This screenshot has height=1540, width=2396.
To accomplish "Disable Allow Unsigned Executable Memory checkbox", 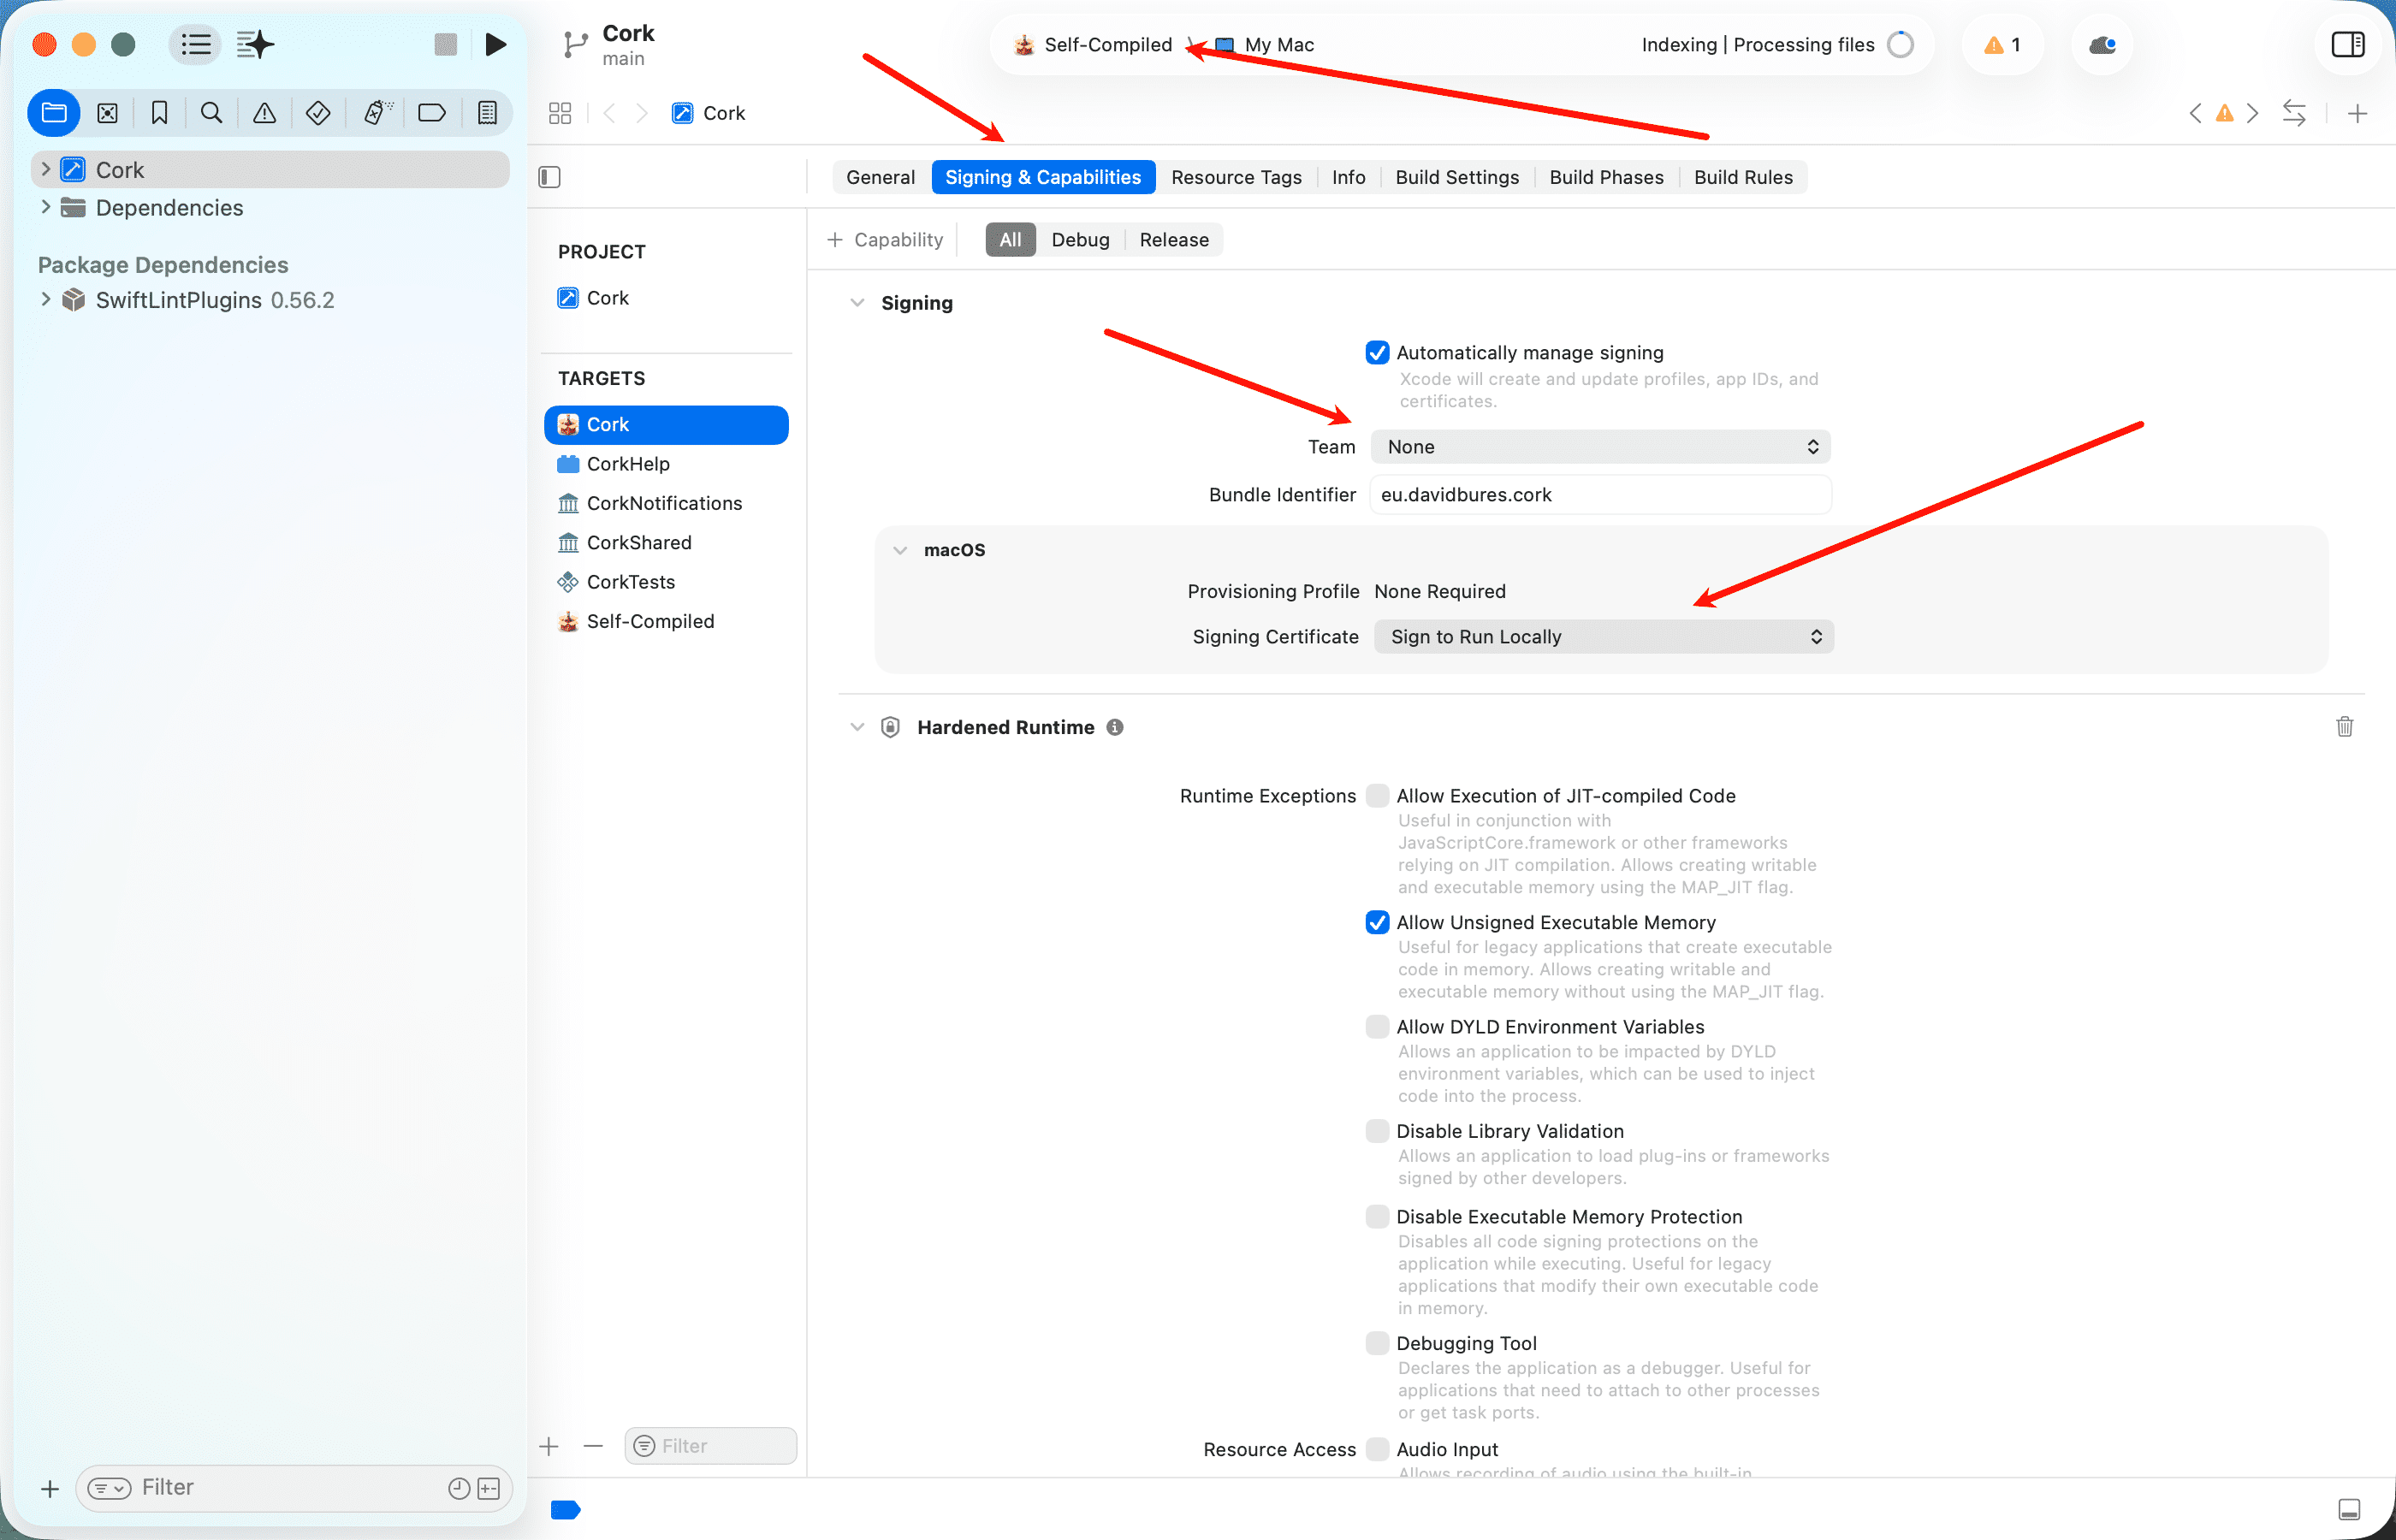I will point(1377,922).
